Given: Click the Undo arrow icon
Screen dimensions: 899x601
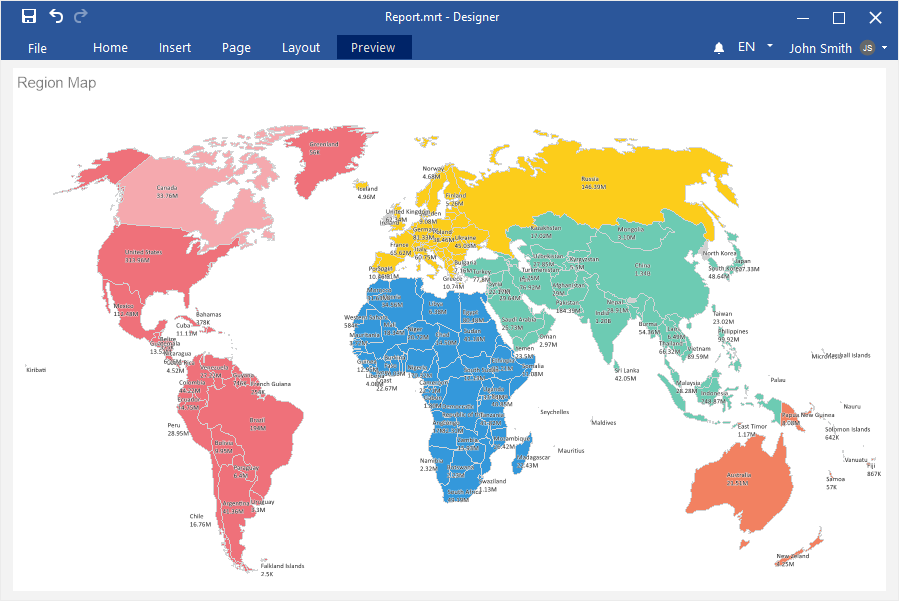Looking at the screenshot, I should click(x=56, y=16).
